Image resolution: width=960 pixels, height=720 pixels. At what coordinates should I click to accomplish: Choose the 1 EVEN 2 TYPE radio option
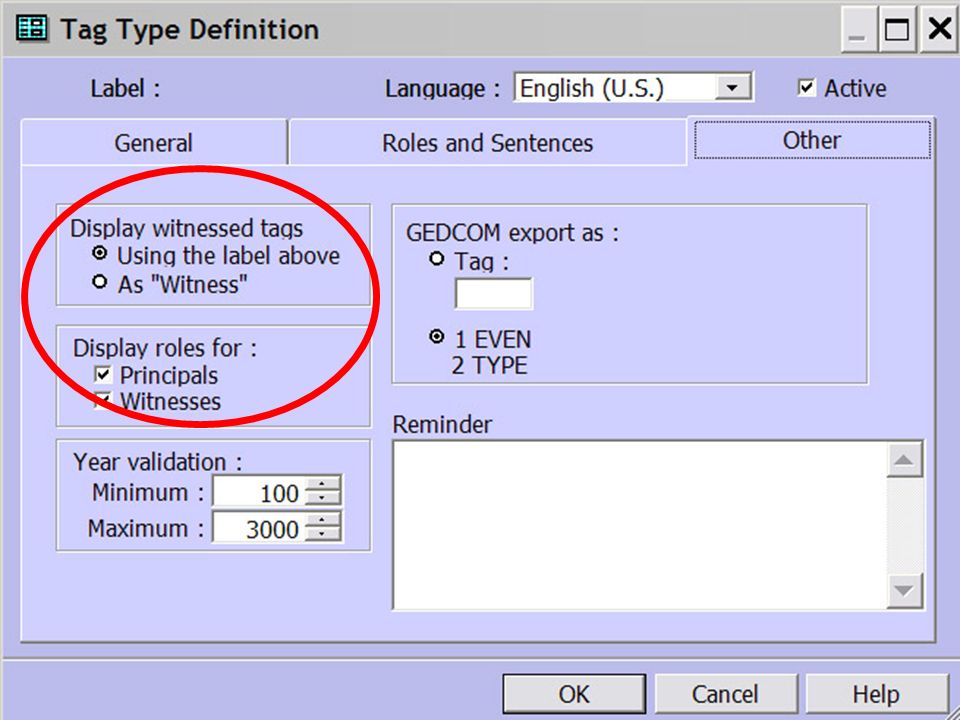(x=437, y=336)
